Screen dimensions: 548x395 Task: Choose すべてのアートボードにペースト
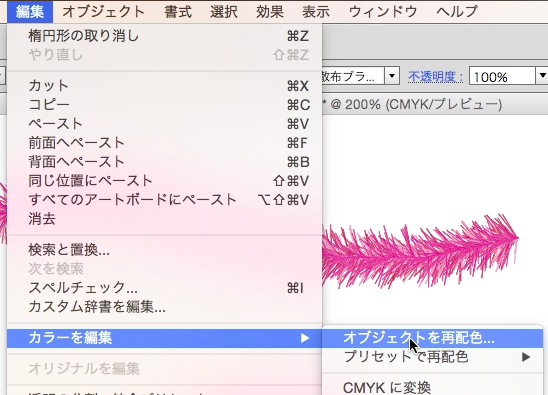(x=164, y=200)
